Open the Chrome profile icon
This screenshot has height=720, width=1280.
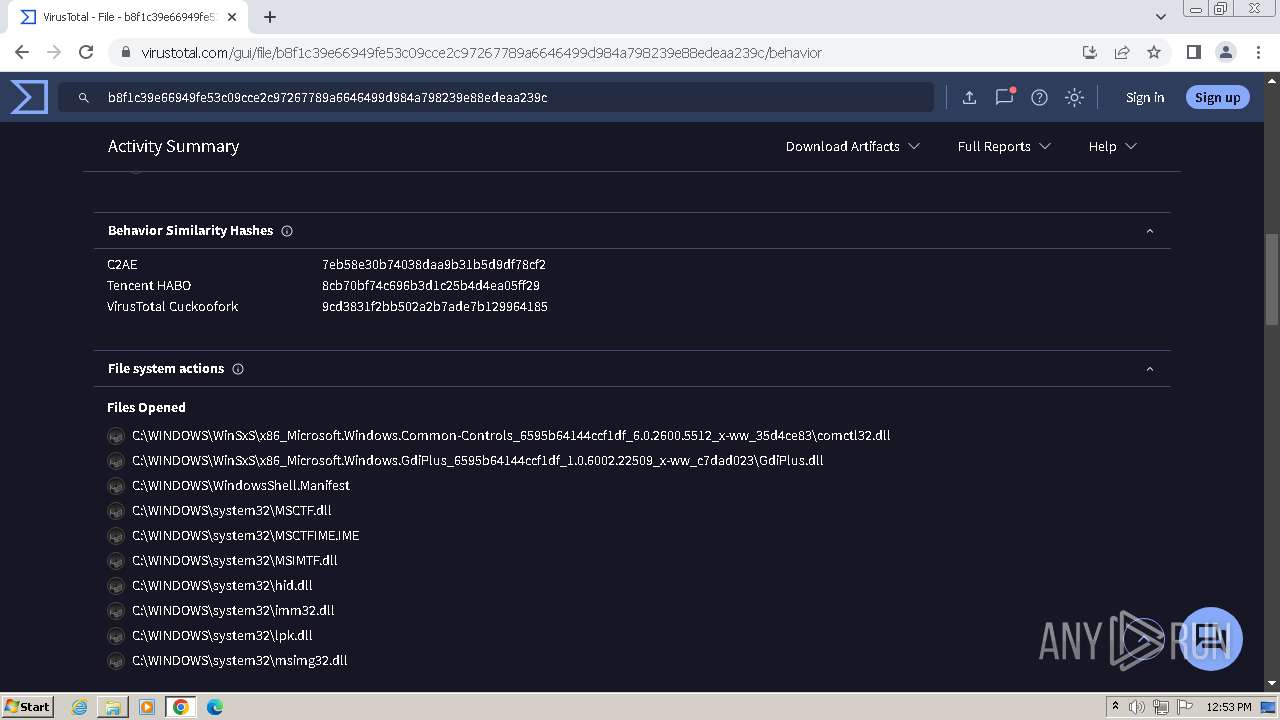click(1225, 52)
